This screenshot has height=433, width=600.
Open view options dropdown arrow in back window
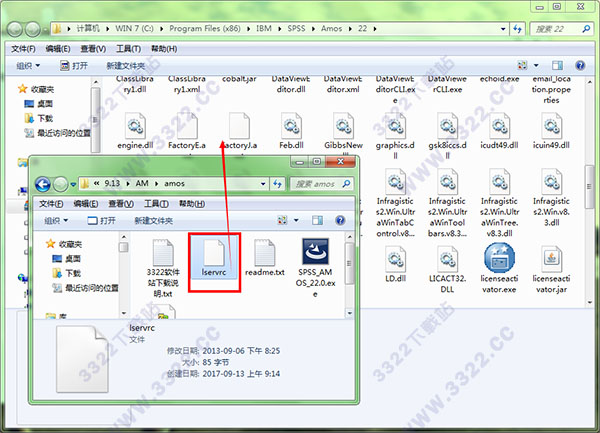pos(536,65)
